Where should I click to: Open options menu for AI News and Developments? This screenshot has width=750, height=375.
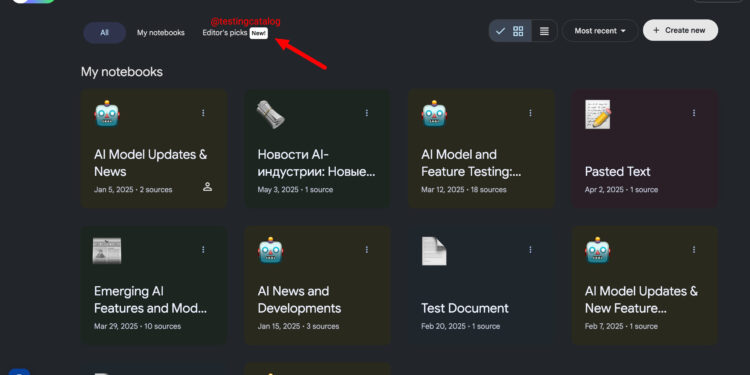tap(367, 250)
